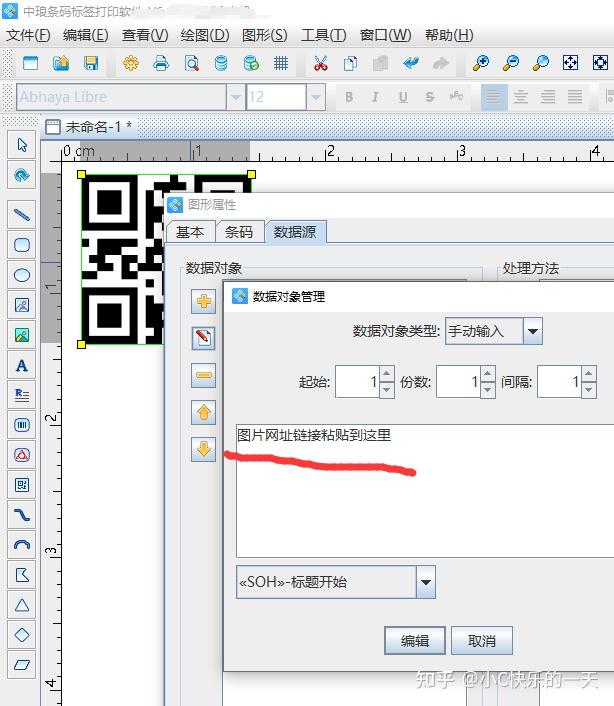
Task: Select the ellipse drawing tool
Action: click(x=22, y=275)
